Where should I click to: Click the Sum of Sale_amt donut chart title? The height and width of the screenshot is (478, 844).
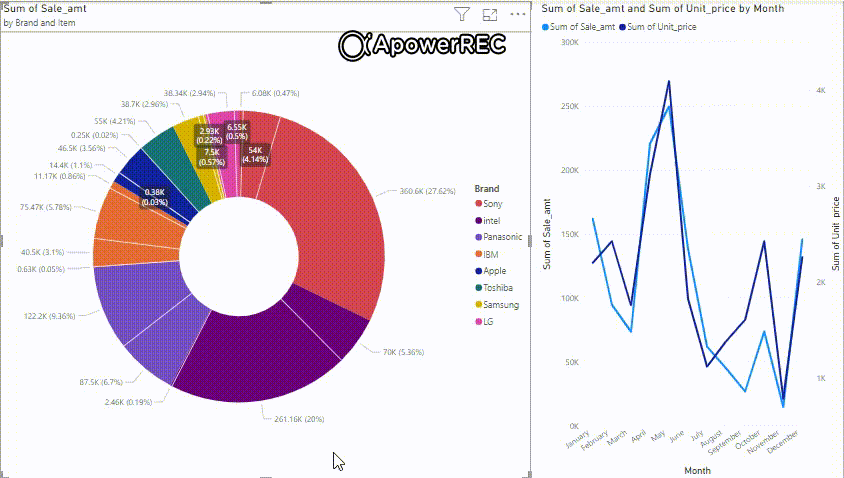(x=45, y=9)
